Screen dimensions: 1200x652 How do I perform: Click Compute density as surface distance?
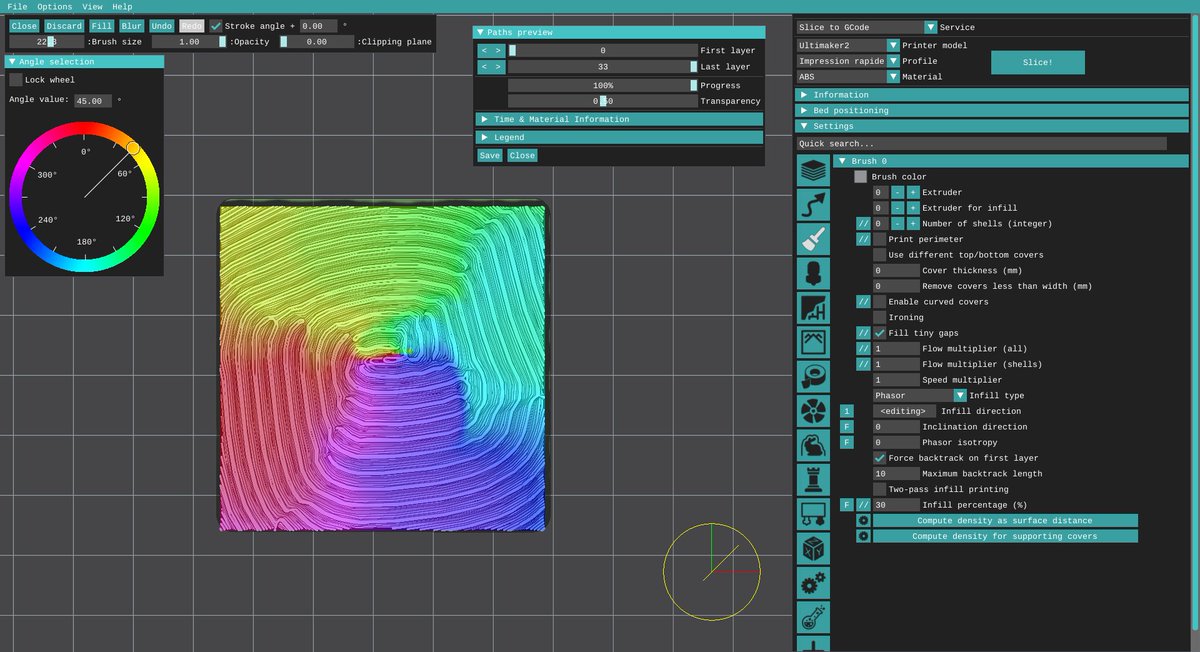point(1005,520)
